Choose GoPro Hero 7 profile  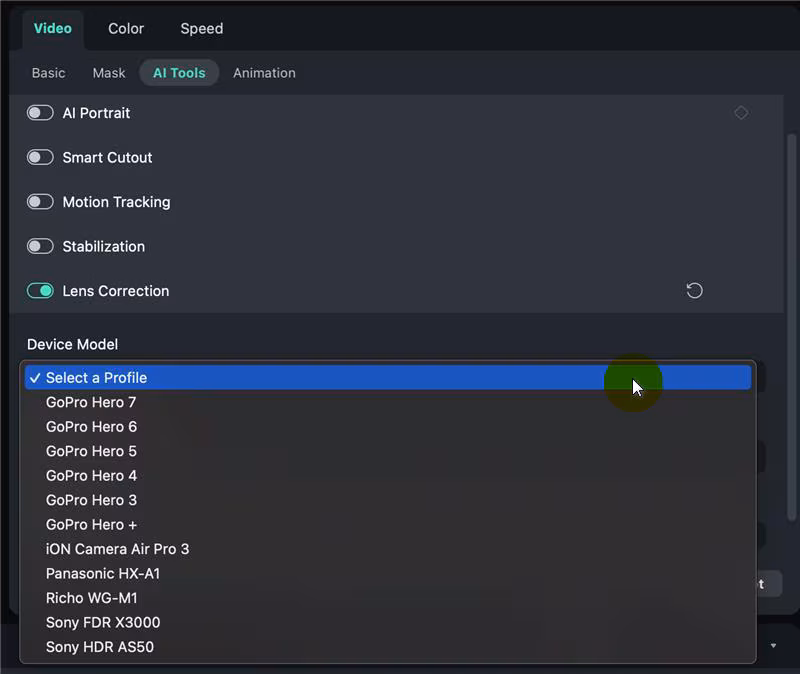388,402
